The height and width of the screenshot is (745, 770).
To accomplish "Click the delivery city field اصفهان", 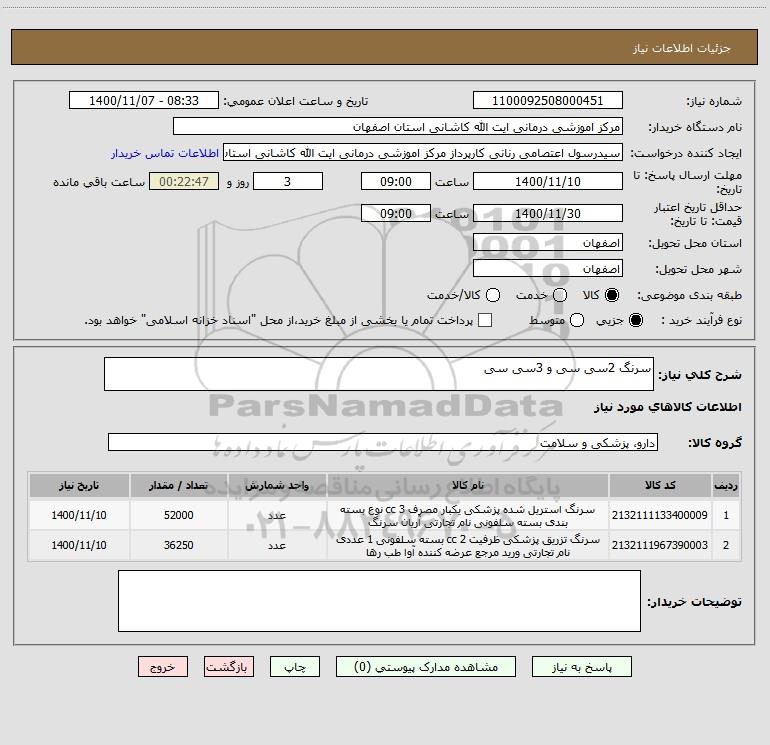I will click(548, 269).
